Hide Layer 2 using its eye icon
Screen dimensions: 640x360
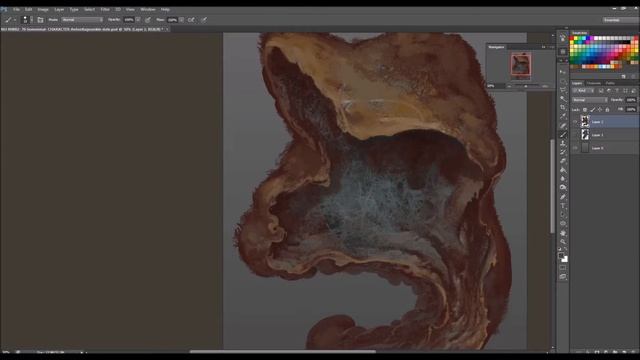[575, 122]
